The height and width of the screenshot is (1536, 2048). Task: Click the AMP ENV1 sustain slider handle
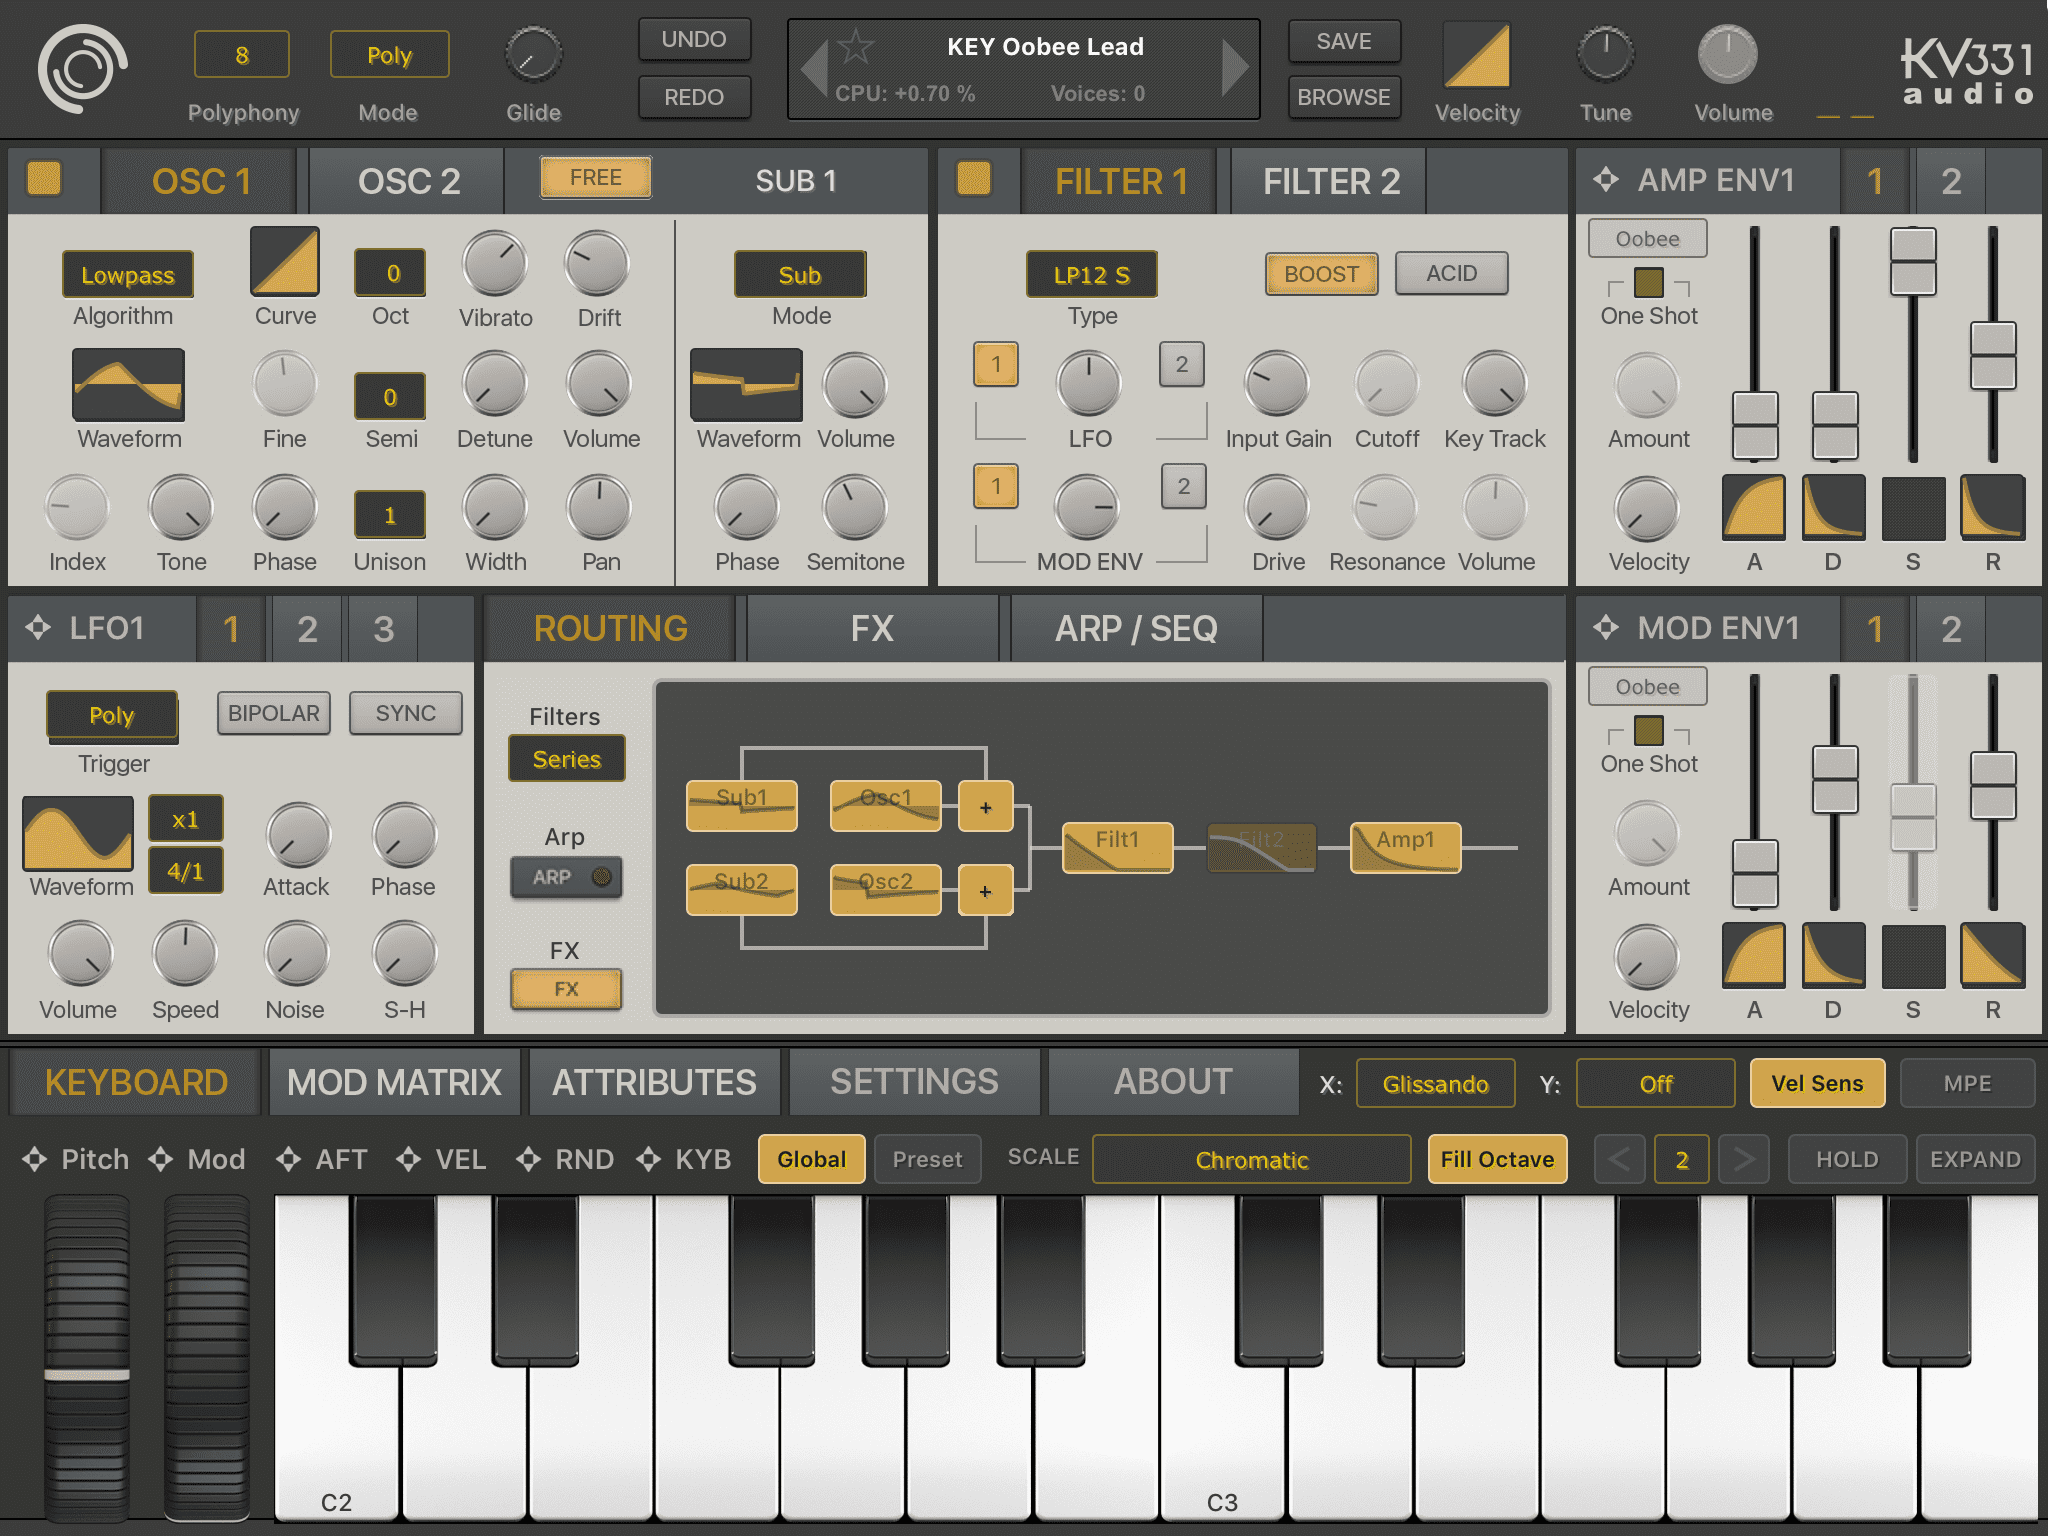click(x=1912, y=261)
